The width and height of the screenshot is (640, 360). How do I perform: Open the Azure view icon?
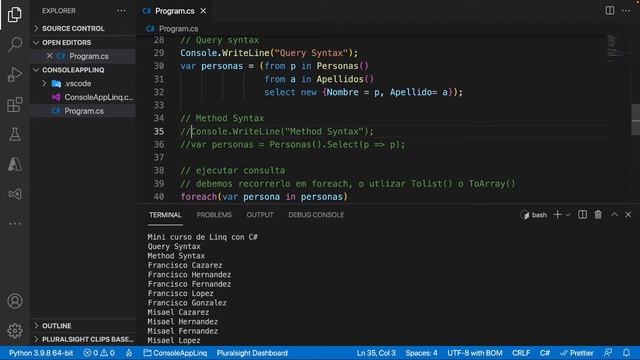coord(15,164)
